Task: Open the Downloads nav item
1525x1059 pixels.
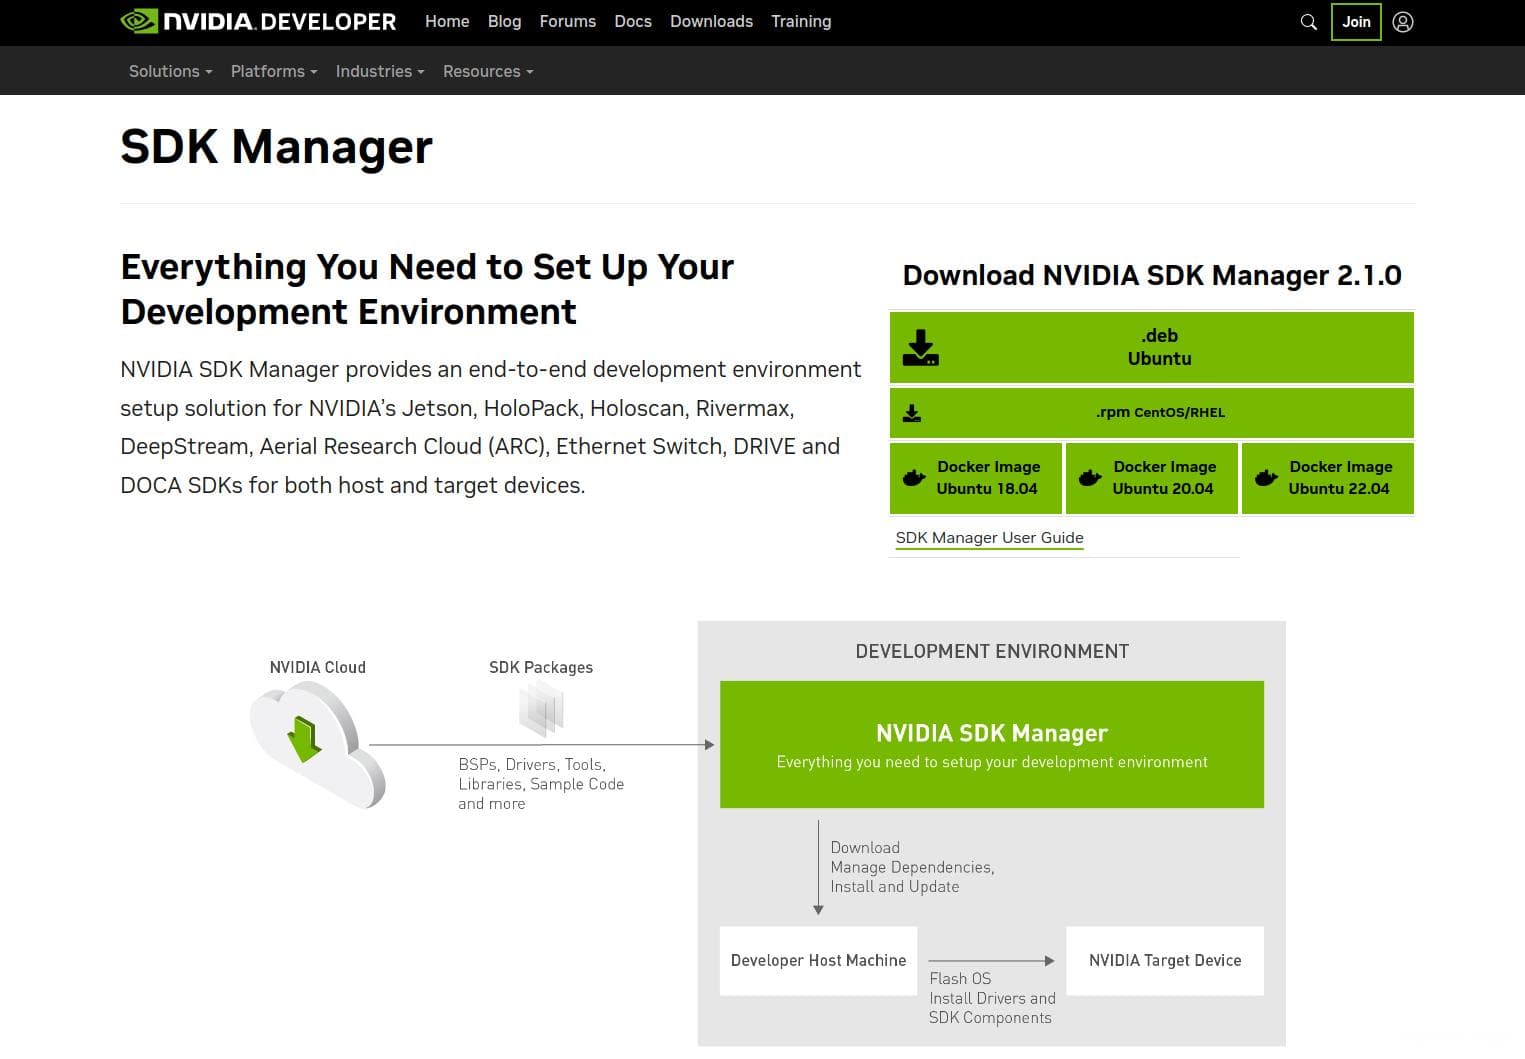Action: click(x=711, y=21)
